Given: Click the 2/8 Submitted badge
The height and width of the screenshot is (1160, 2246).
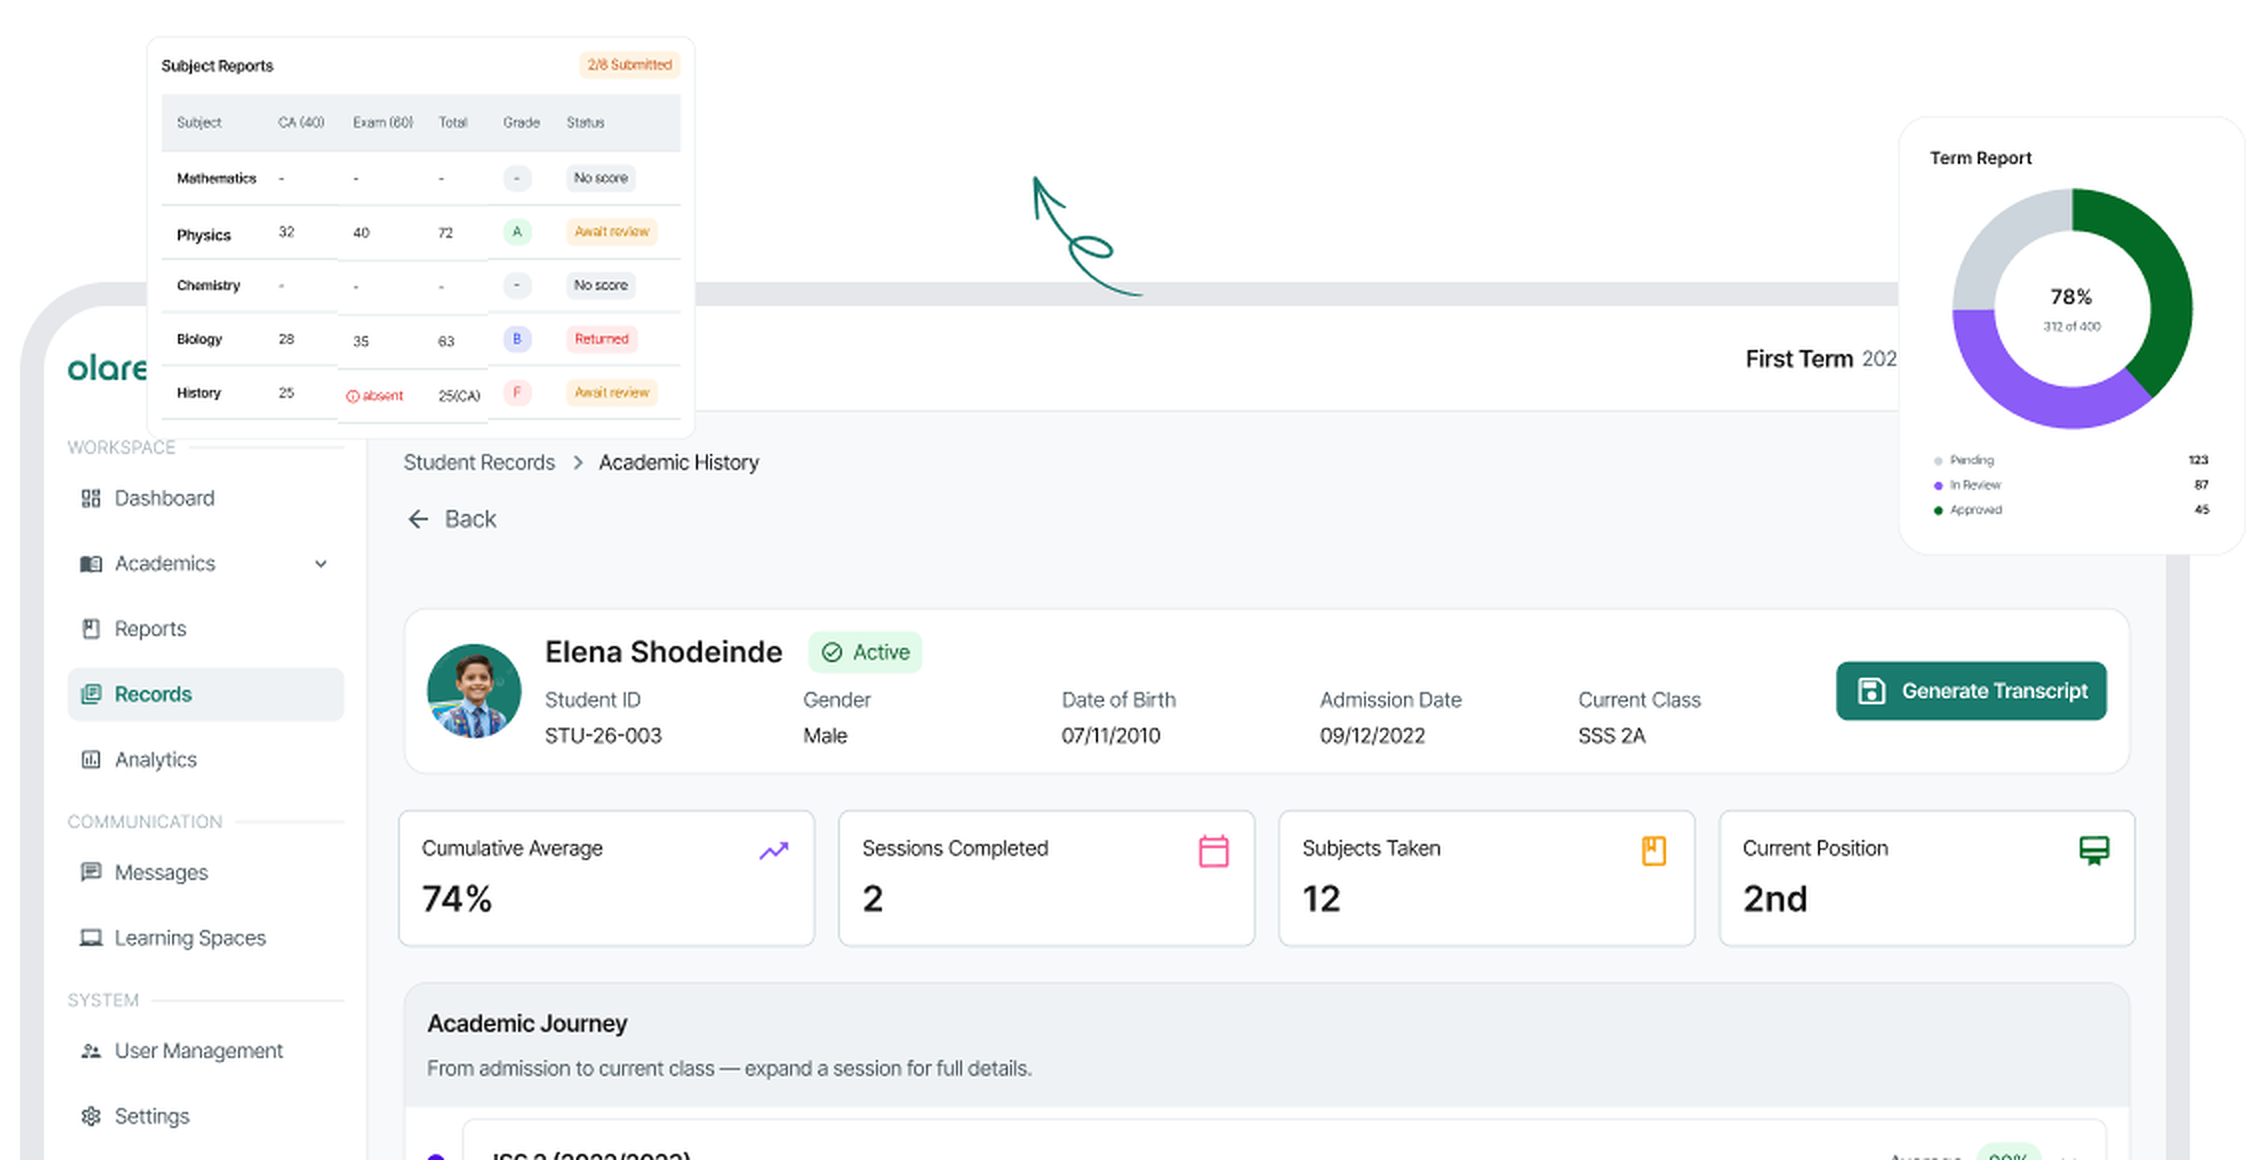Looking at the screenshot, I should (x=630, y=65).
